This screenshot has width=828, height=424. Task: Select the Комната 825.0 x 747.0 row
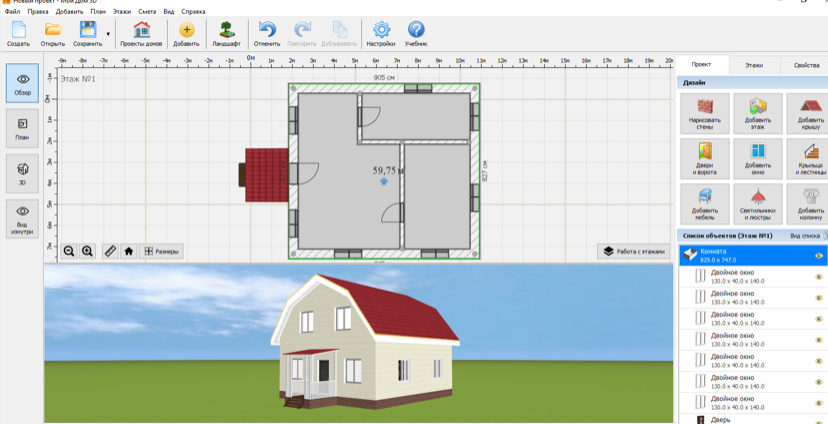[752, 256]
